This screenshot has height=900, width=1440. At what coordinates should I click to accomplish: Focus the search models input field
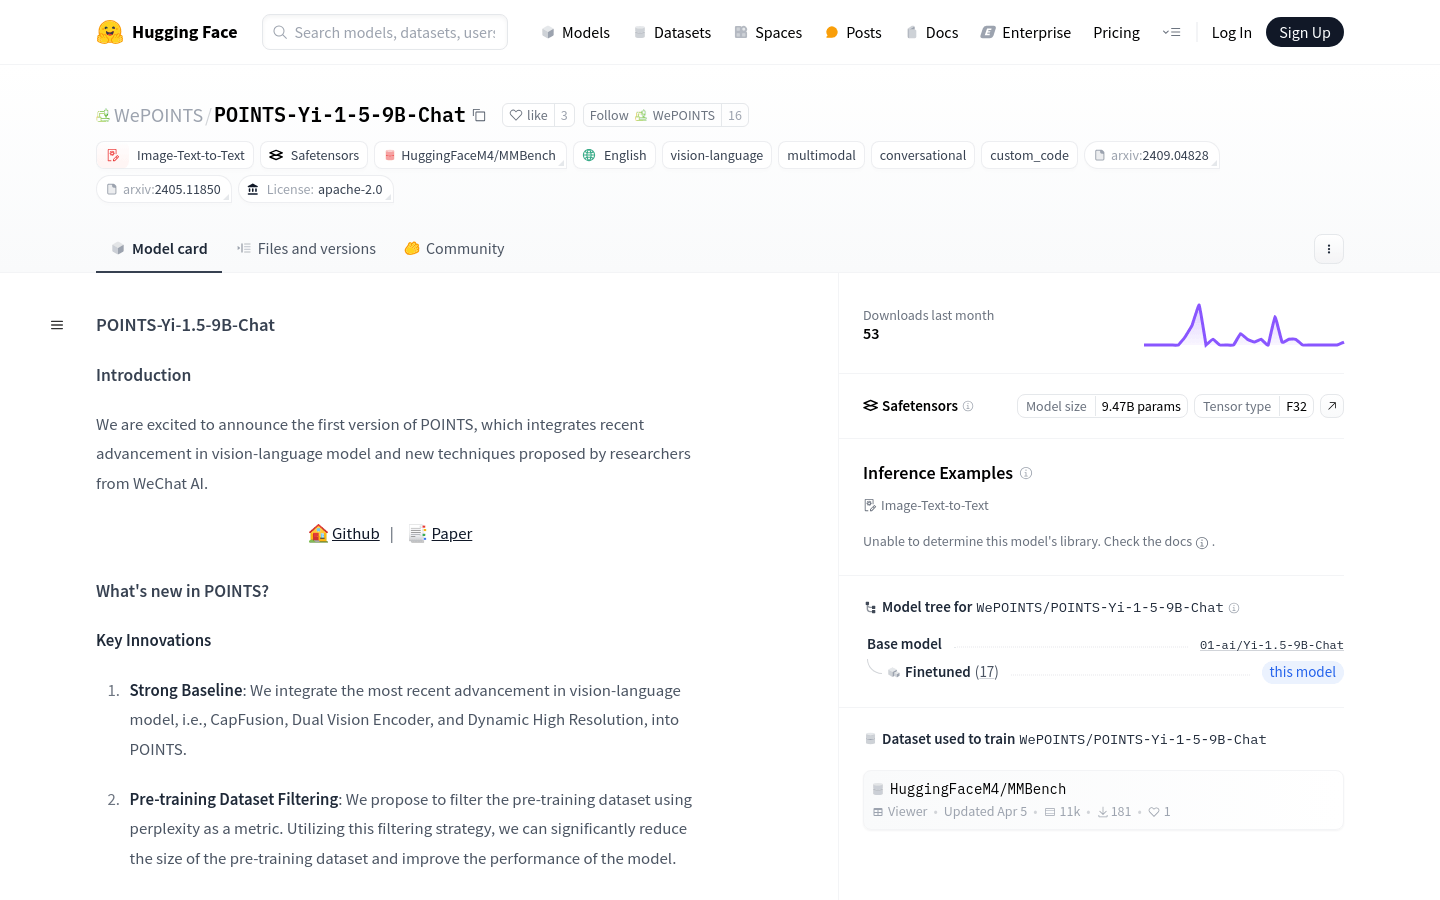385,32
